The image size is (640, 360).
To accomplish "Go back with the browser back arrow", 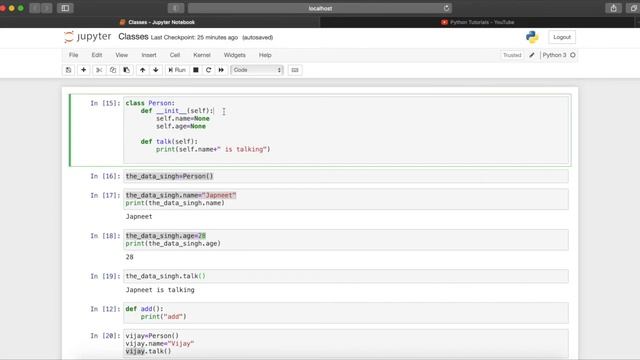I will (x=35, y=8).
